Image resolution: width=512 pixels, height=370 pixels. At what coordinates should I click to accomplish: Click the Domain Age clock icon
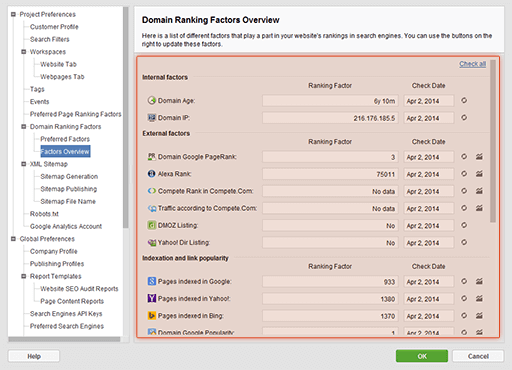click(152, 100)
